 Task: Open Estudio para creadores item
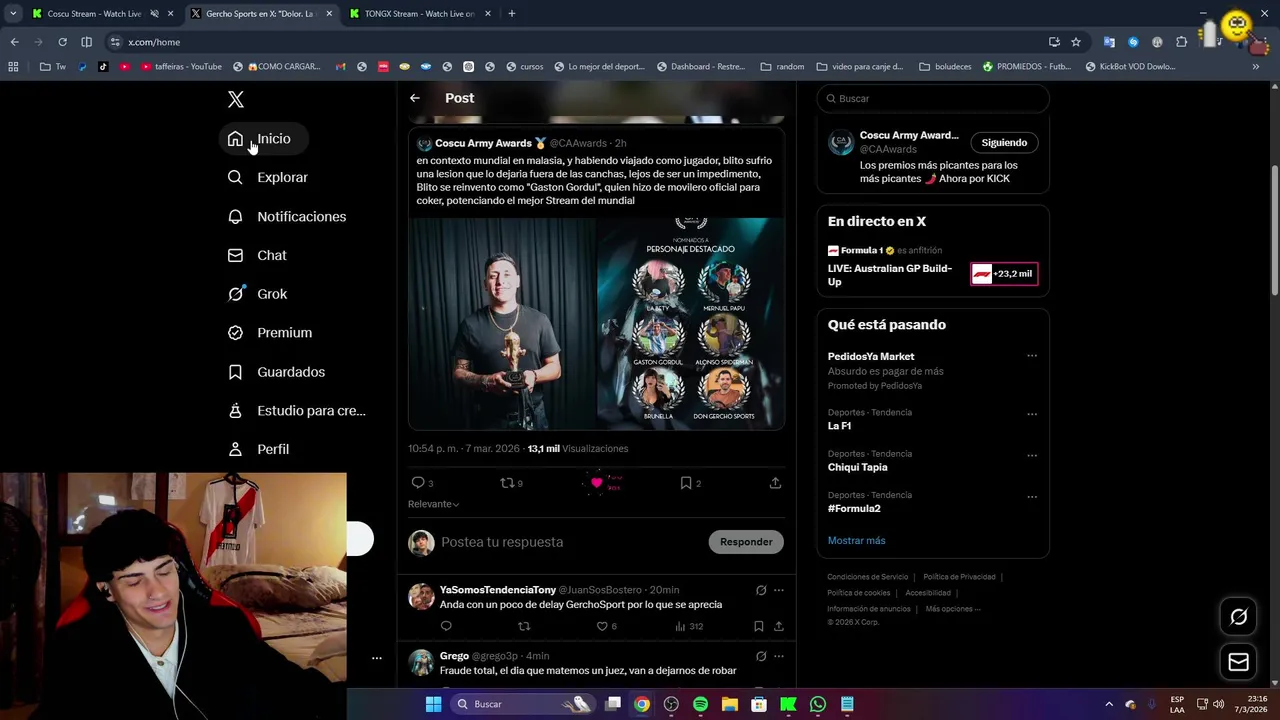pos(297,411)
